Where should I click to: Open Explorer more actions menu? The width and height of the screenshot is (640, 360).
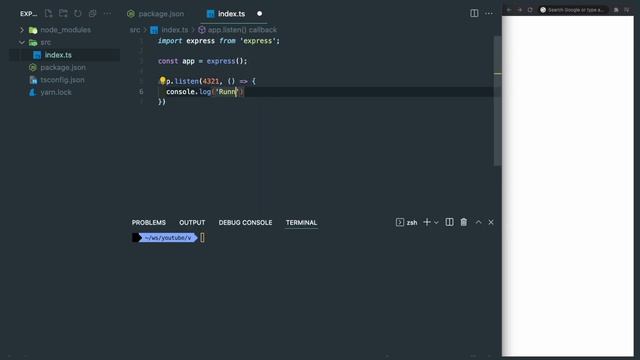pos(107,13)
